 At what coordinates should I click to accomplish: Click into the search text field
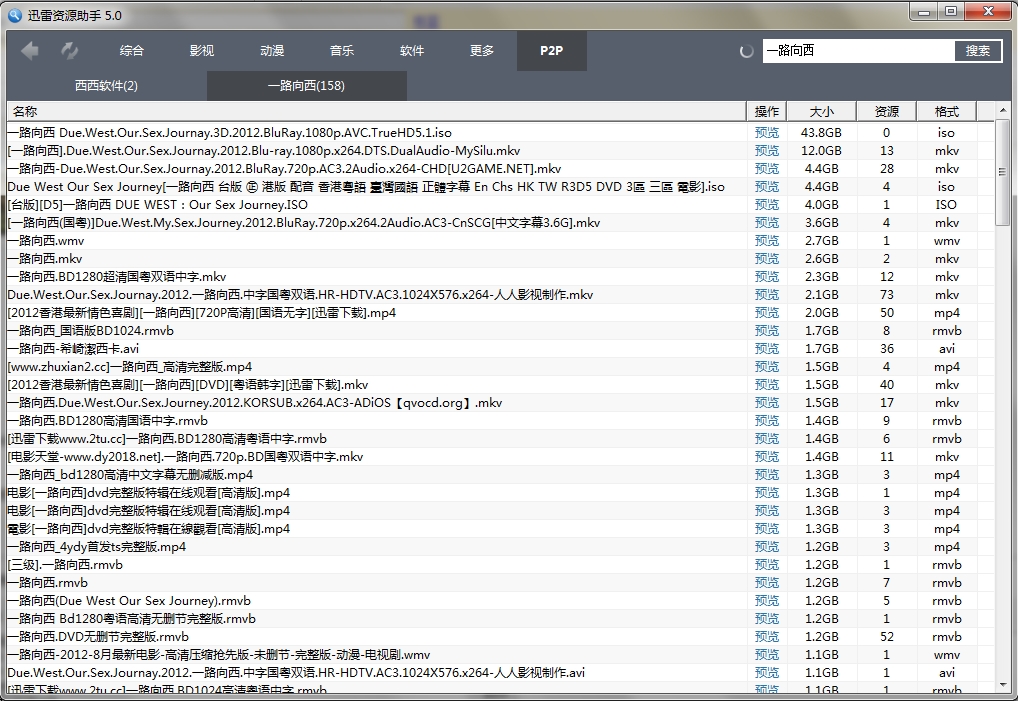857,51
